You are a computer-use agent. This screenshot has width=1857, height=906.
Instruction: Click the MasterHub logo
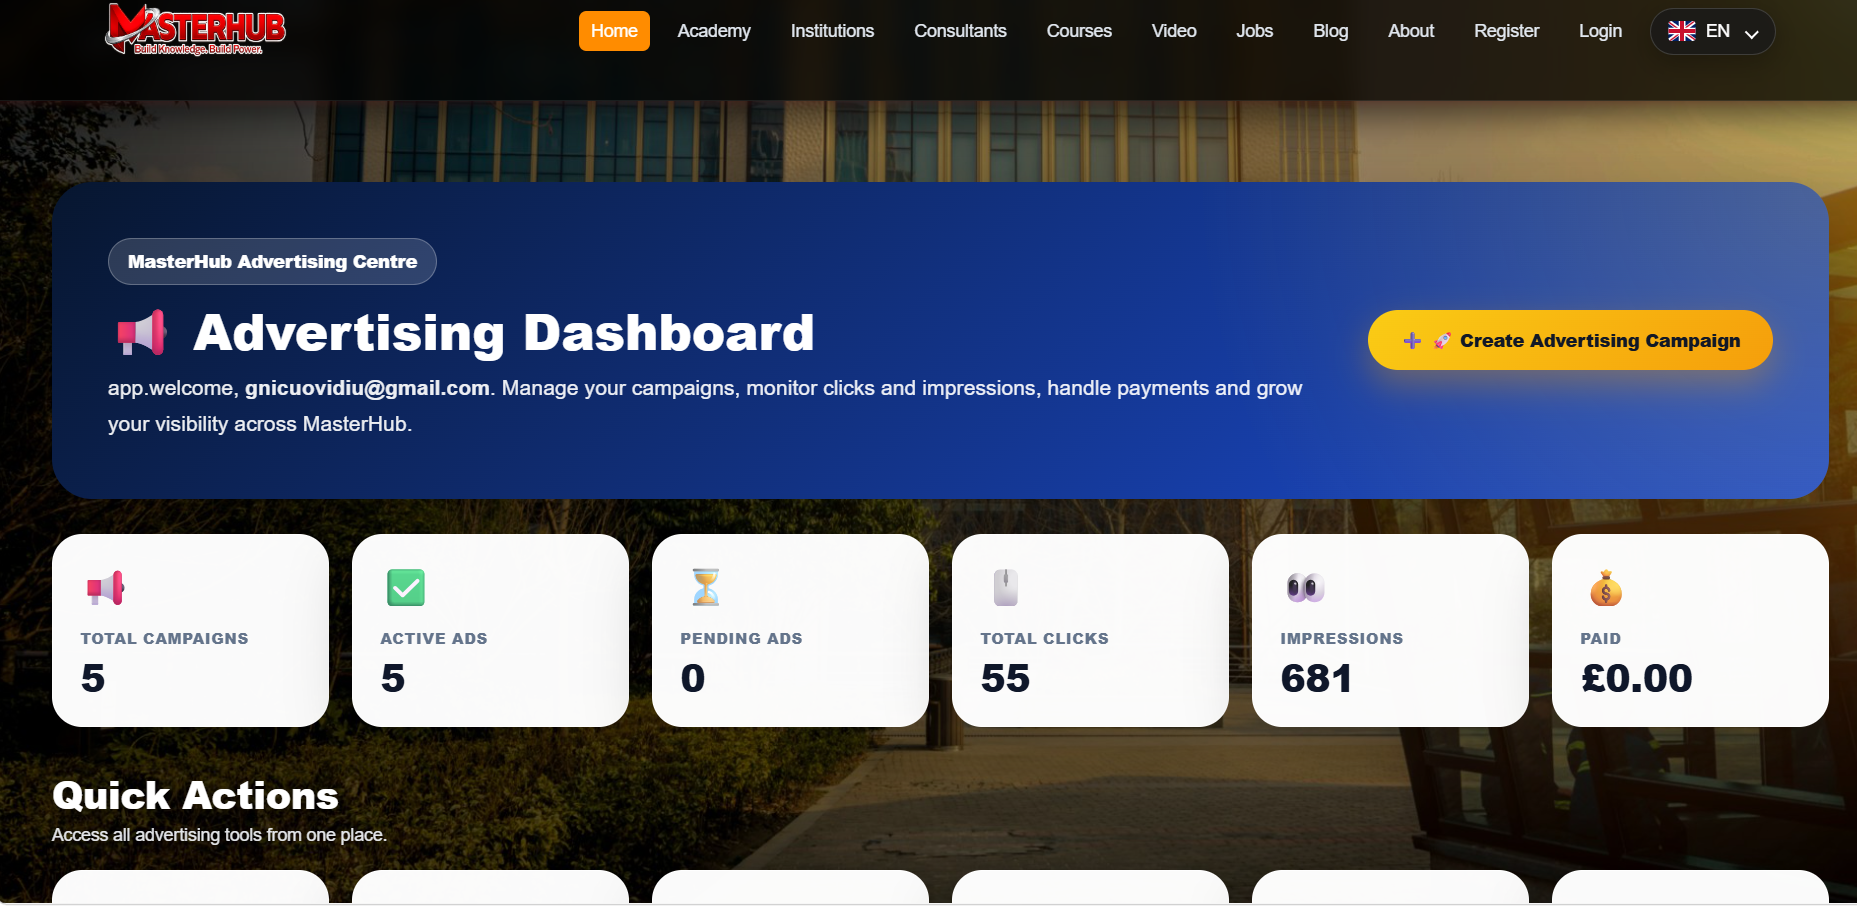(x=196, y=29)
